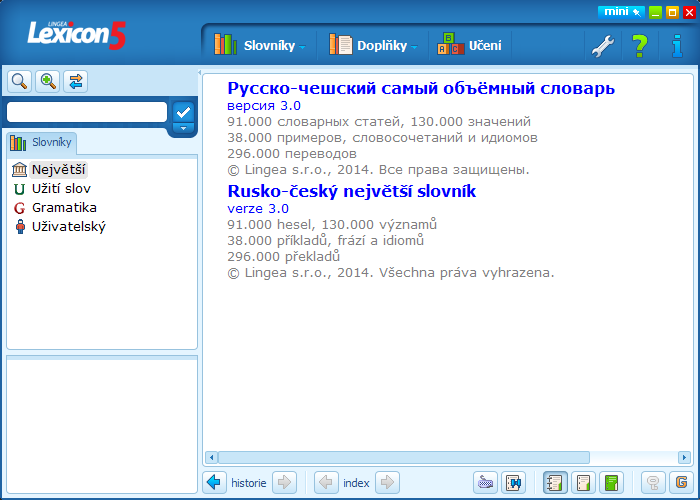The height and width of the screenshot is (500, 700).
Task: Open the virtual keyboard icon
Action: click(485, 483)
